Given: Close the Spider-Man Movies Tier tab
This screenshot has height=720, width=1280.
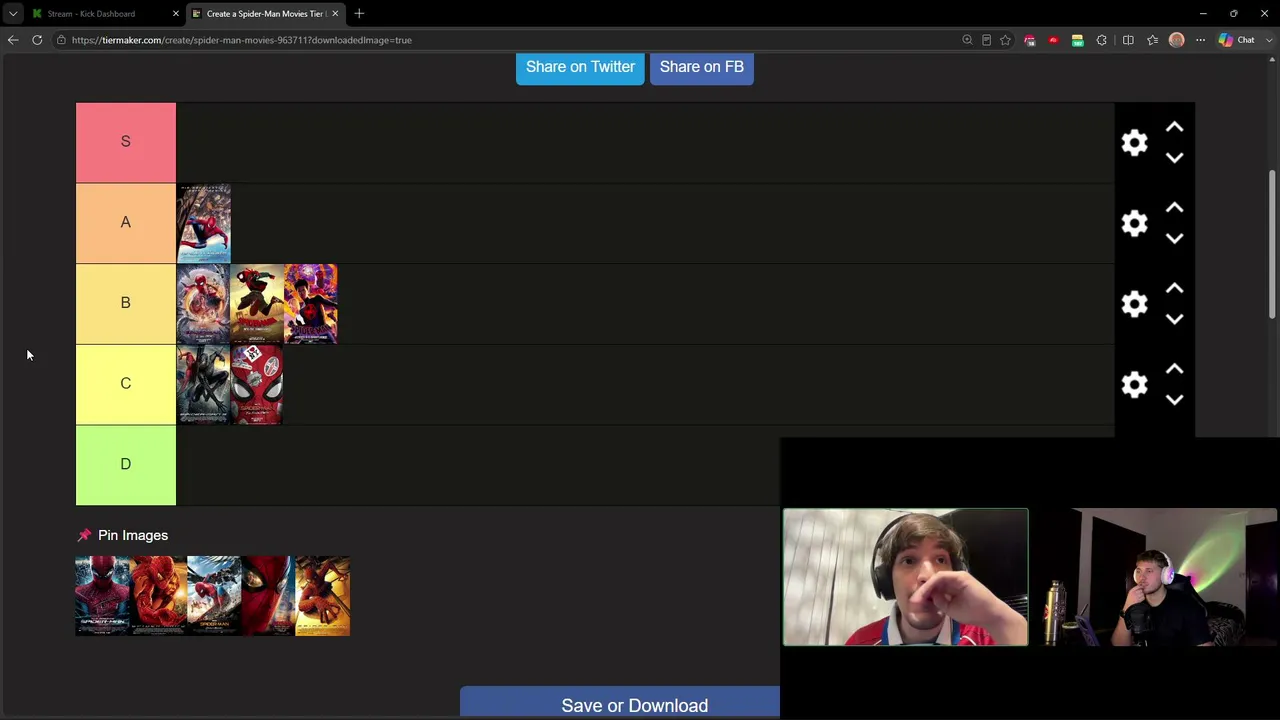Looking at the screenshot, I should pos(335,14).
